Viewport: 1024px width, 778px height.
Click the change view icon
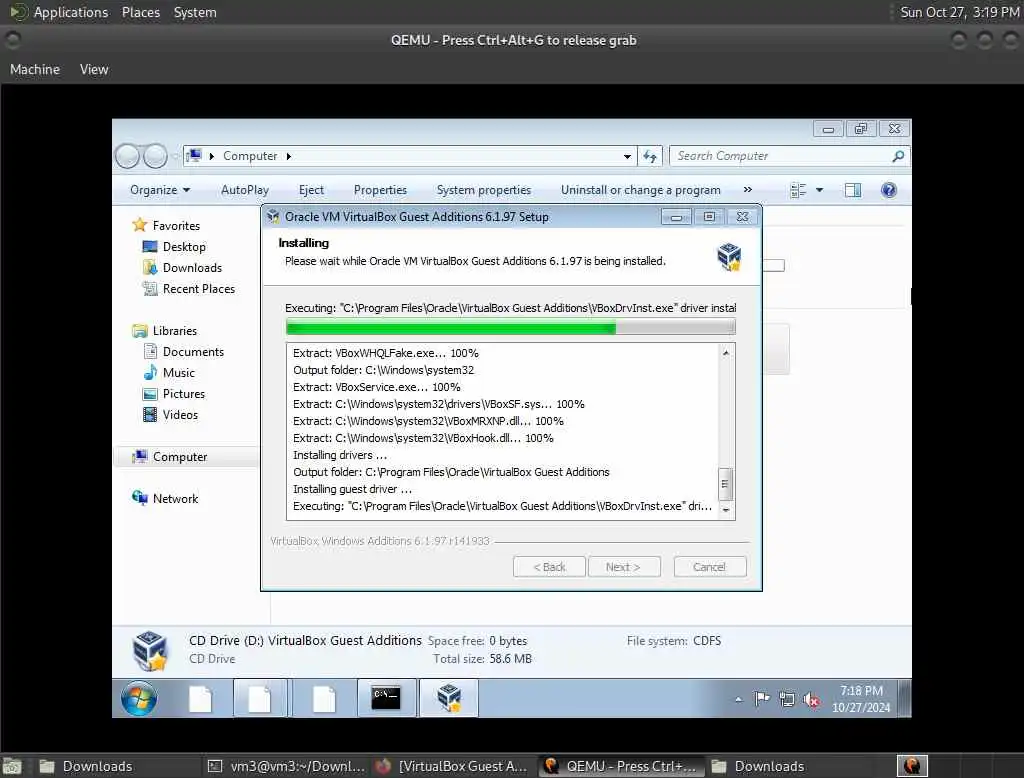pyautogui.click(x=798, y=190)
